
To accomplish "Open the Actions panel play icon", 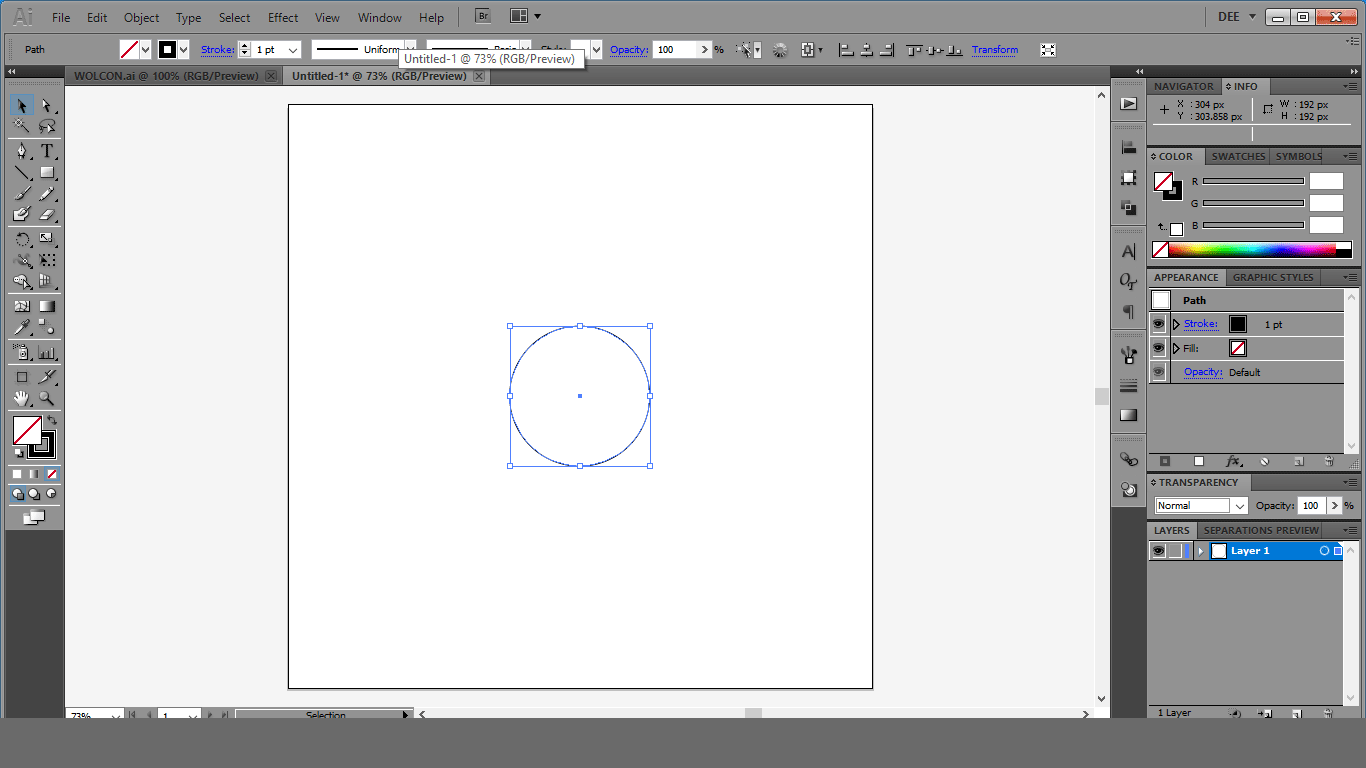I will pos(1129,103).
